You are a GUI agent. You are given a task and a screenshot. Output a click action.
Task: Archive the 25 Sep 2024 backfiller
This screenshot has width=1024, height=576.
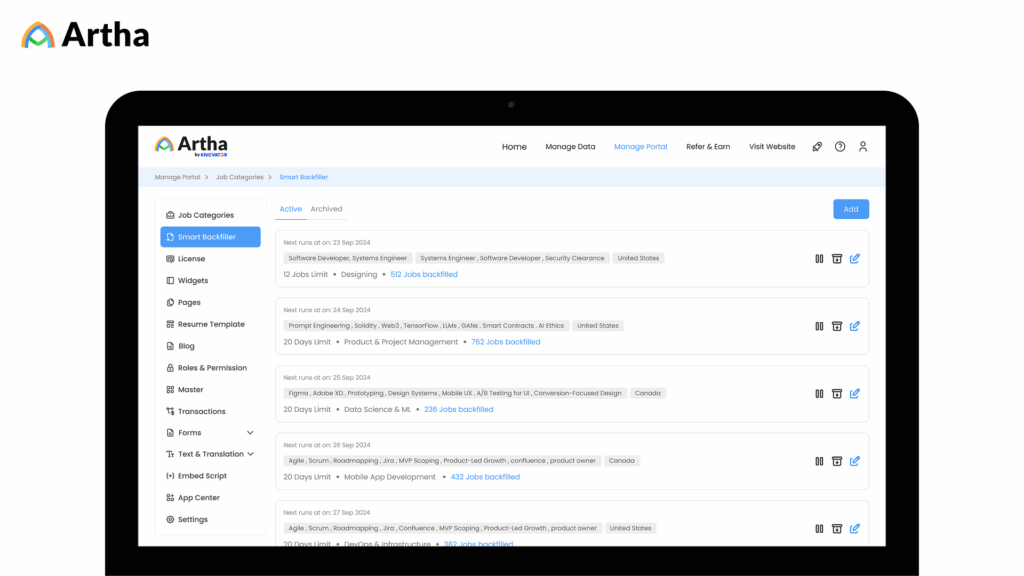coord(837,394)
